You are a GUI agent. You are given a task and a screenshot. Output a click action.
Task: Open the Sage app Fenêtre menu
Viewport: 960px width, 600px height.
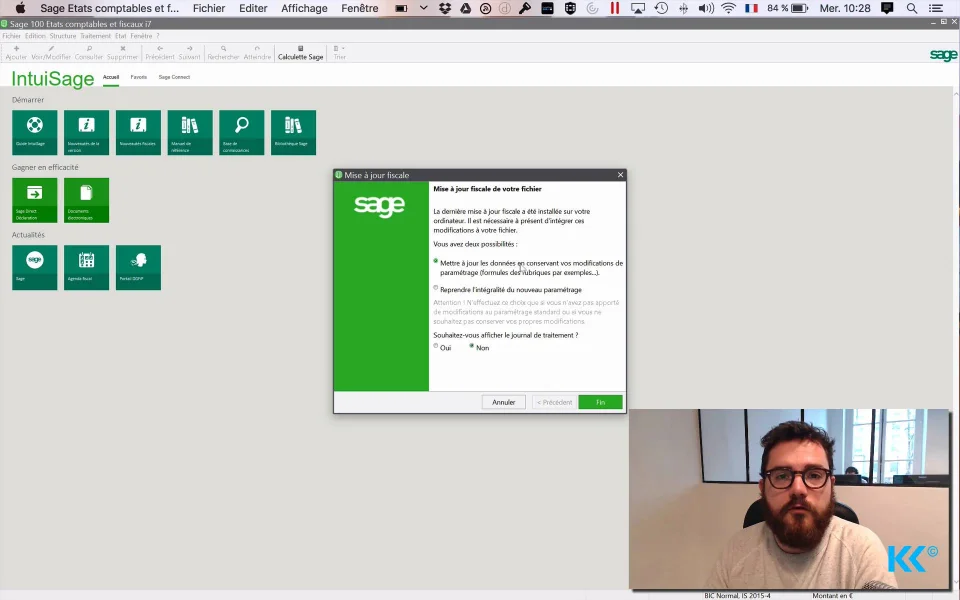(x=141, y=36)
